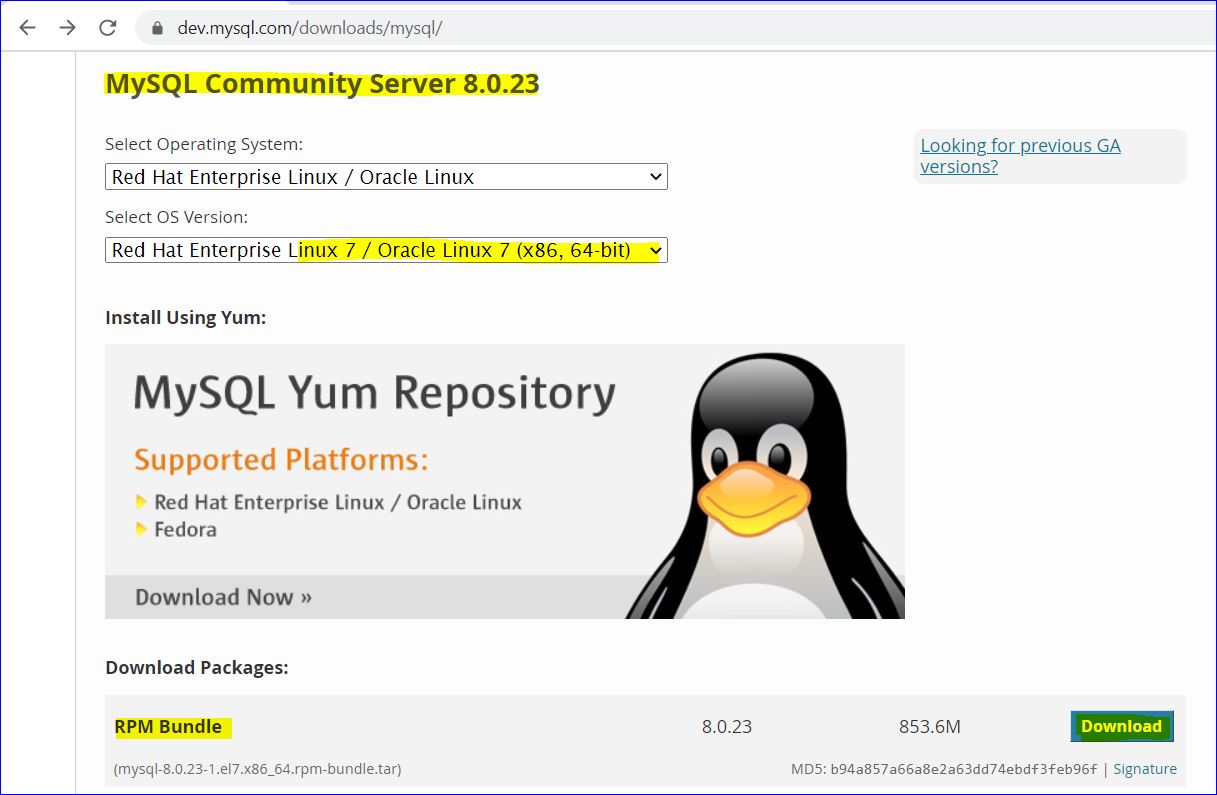Open the Select Operating System dropdown
Image resolution: width=1217 pixels, height=795 pixels.
click(x=386, y=177)
